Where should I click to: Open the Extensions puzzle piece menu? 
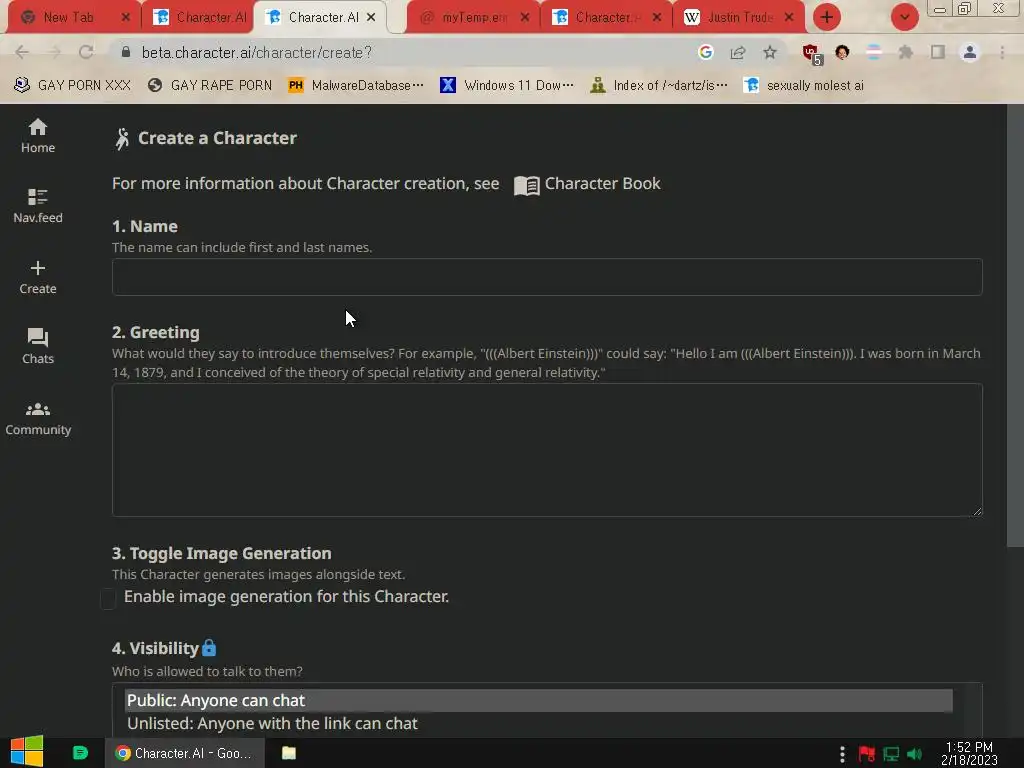906,52
